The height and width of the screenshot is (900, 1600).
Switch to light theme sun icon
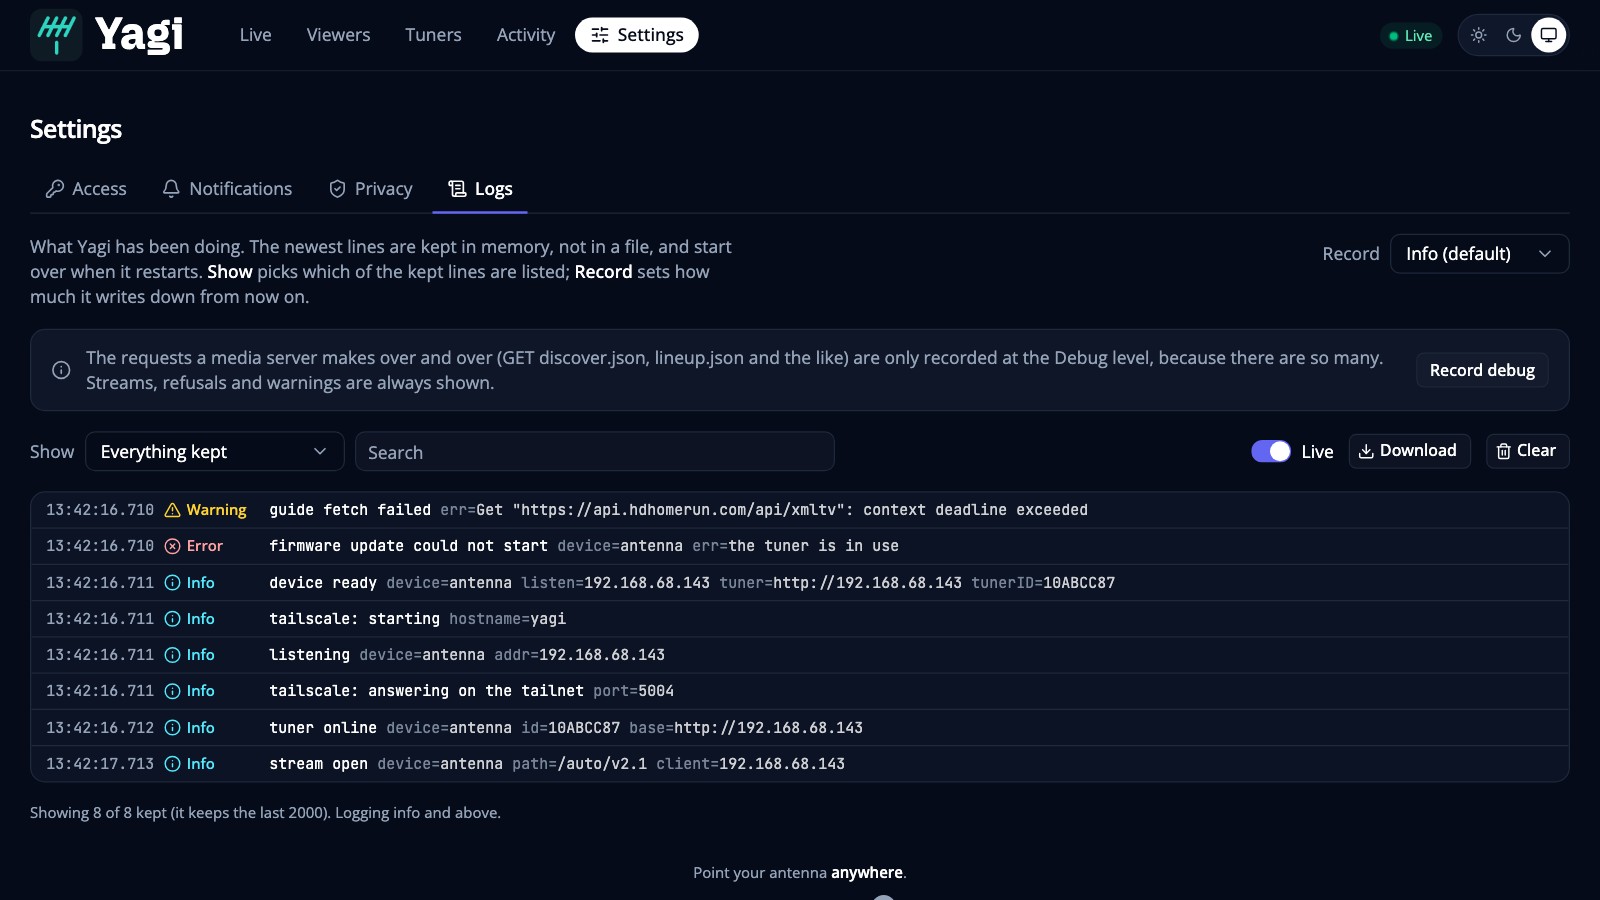(1479, 35)
